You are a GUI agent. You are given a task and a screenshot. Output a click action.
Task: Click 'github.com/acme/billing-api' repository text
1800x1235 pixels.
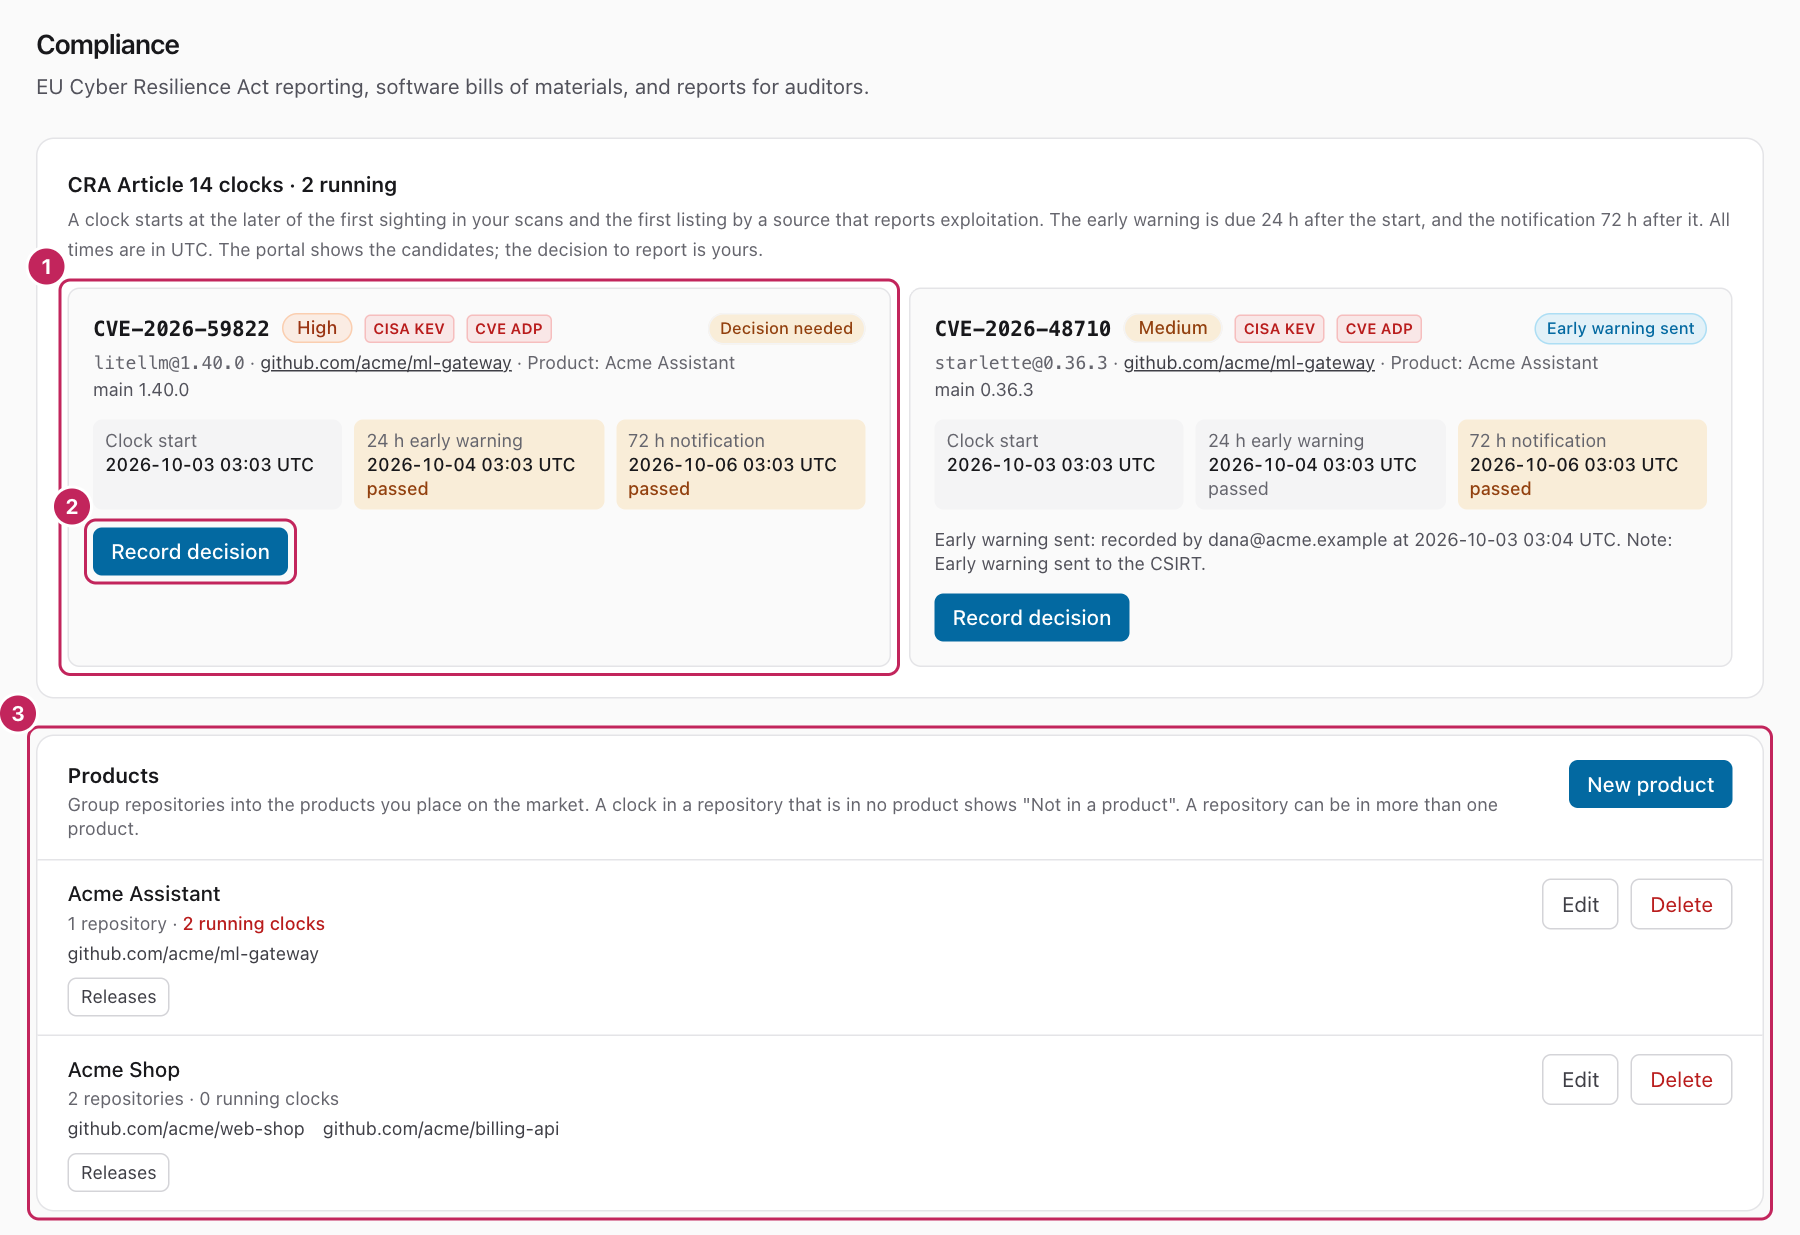coord(441,1129)
